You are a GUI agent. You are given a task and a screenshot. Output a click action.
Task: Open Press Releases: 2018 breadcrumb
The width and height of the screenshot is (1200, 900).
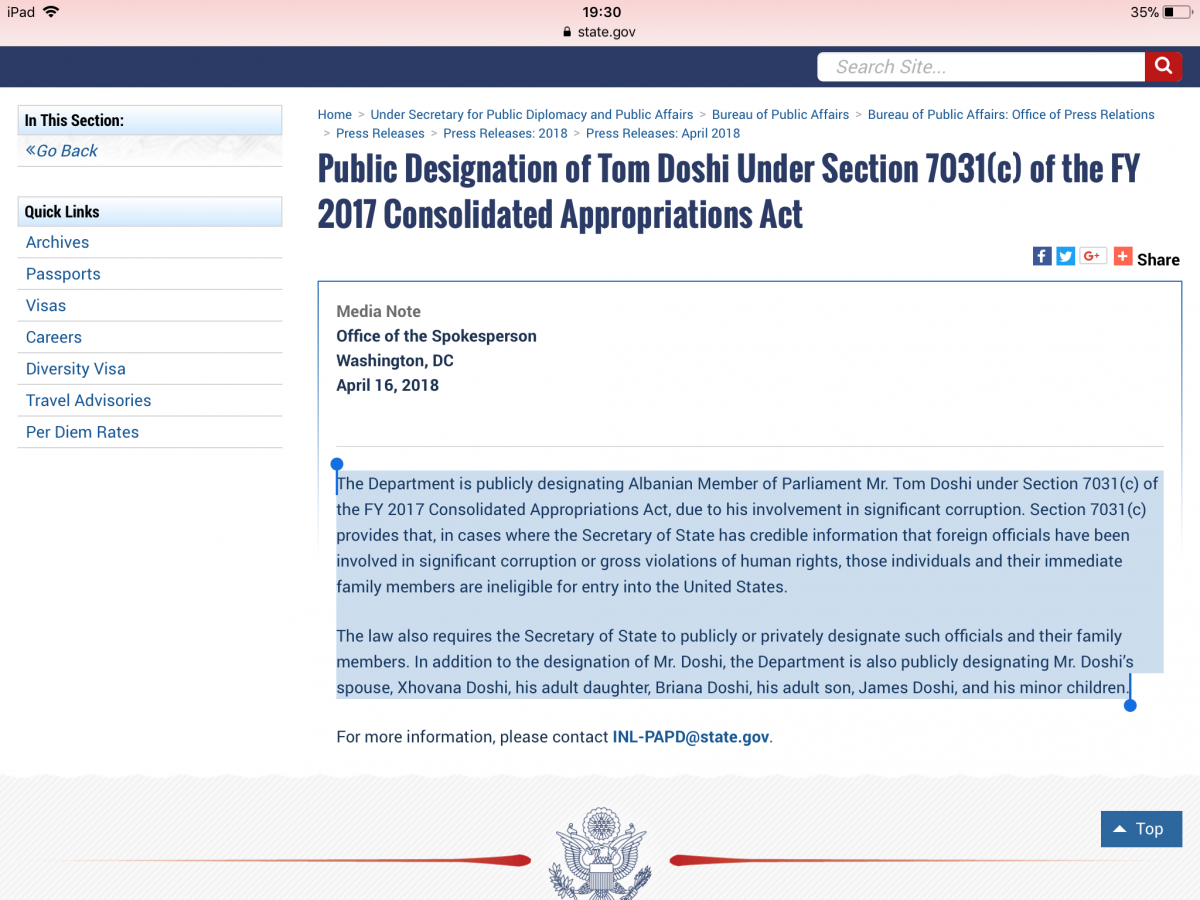click(505, 133)
